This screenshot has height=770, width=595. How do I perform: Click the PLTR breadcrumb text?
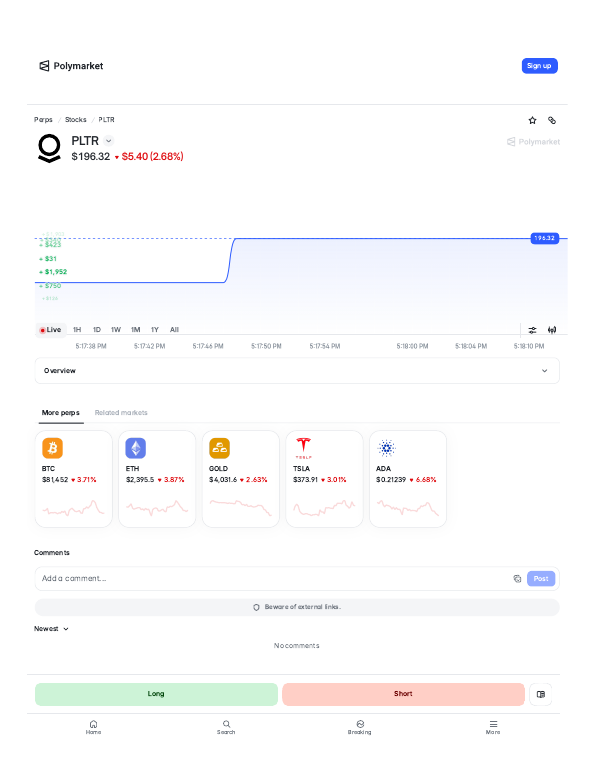click(x=107, y=120)
